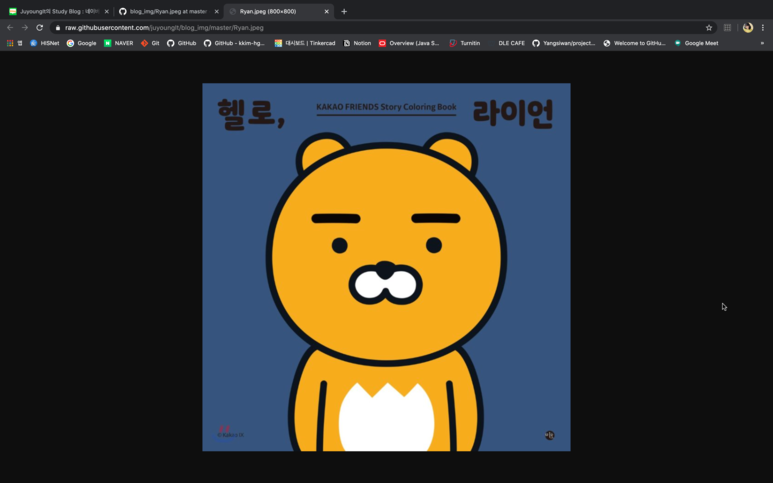Open the Yangsiwan/project bookmark
Screen dimensions: 773x483
(563, 43)
